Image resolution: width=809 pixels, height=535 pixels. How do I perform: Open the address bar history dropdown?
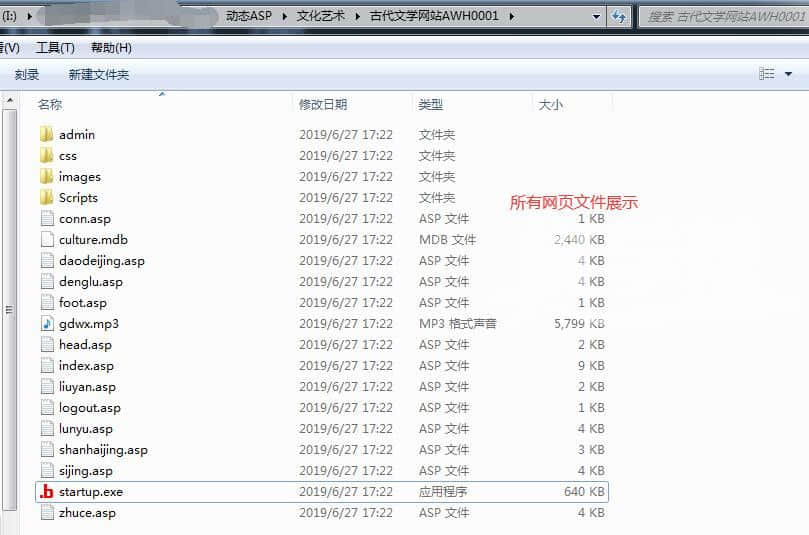597,16
